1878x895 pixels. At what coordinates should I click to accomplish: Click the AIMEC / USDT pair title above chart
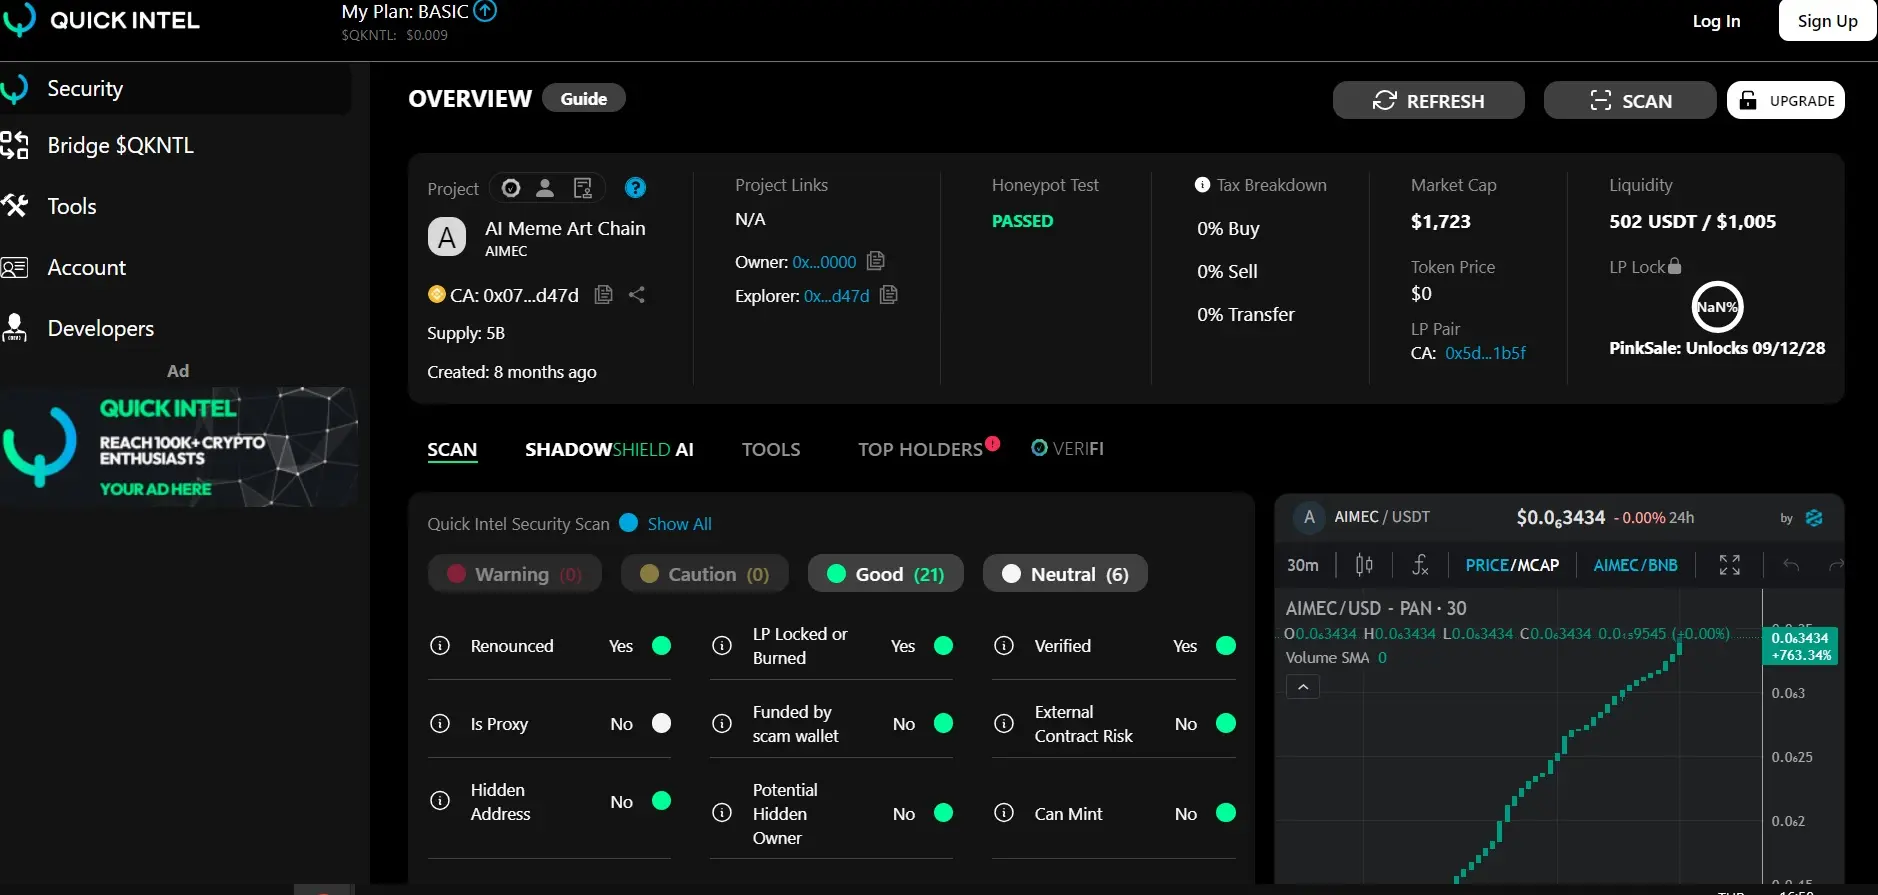1382,517
